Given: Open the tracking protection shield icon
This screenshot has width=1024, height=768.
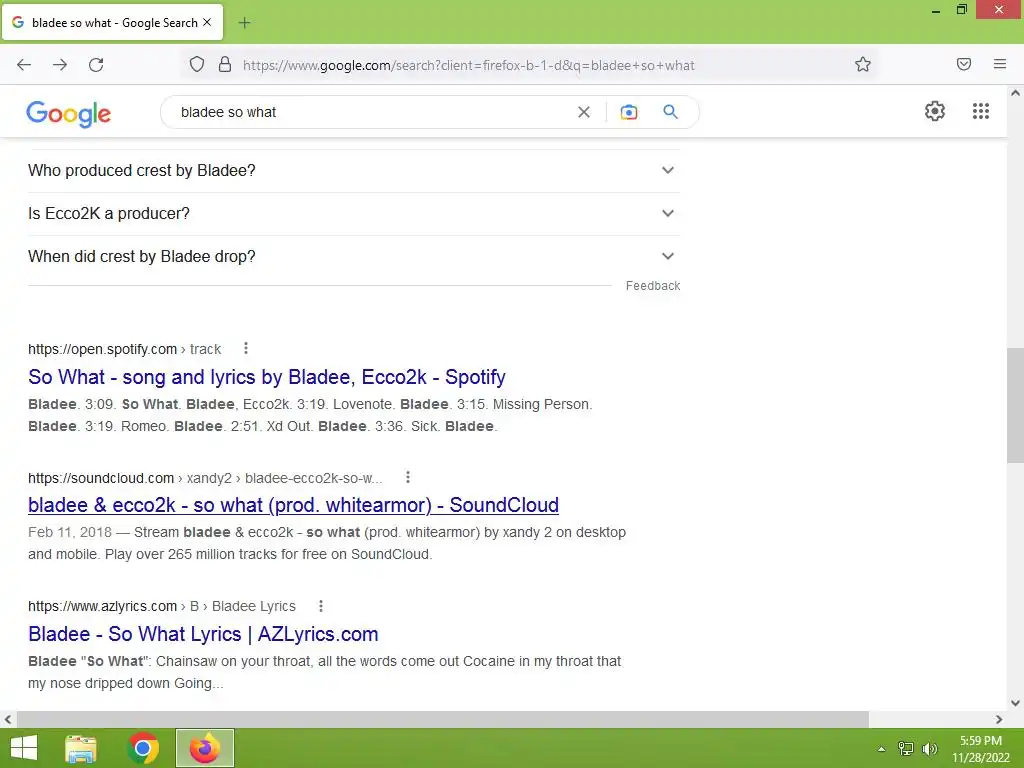Looking at the screenshot, I should coord(197,64).
